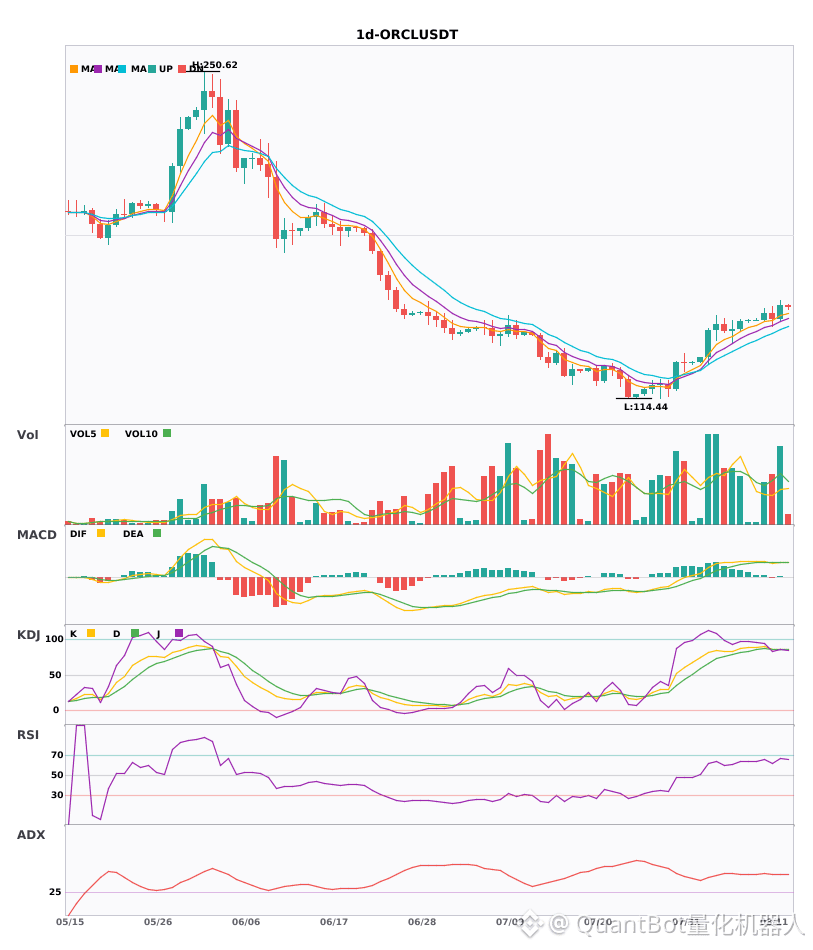Click the MACD panel label
813x950 pixels.
37,535
